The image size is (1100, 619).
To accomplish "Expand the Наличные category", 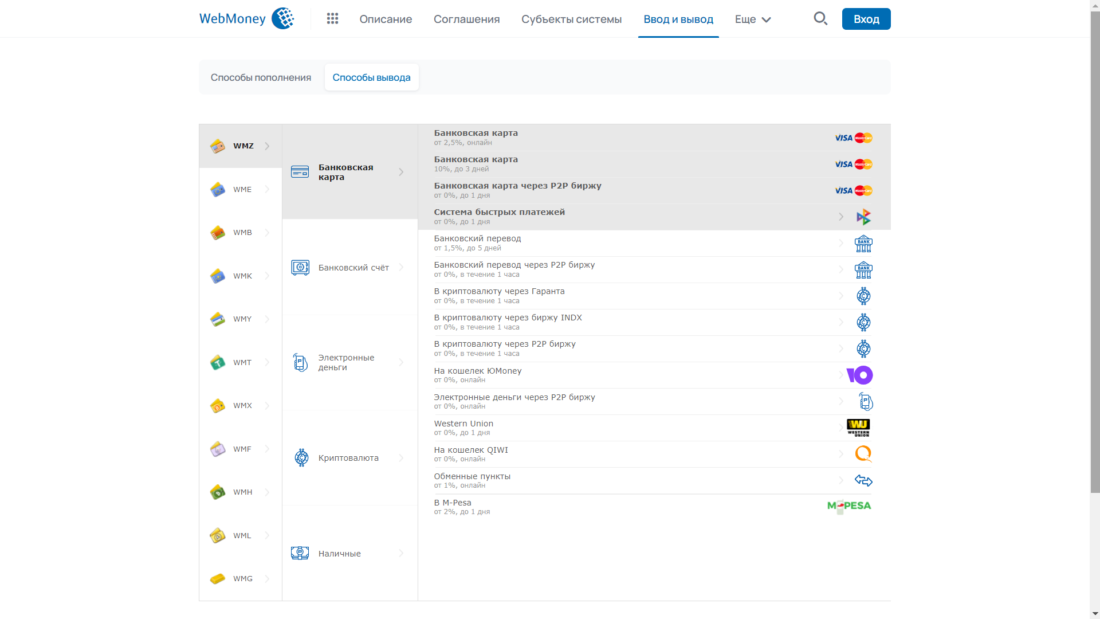I will point(349,553).
